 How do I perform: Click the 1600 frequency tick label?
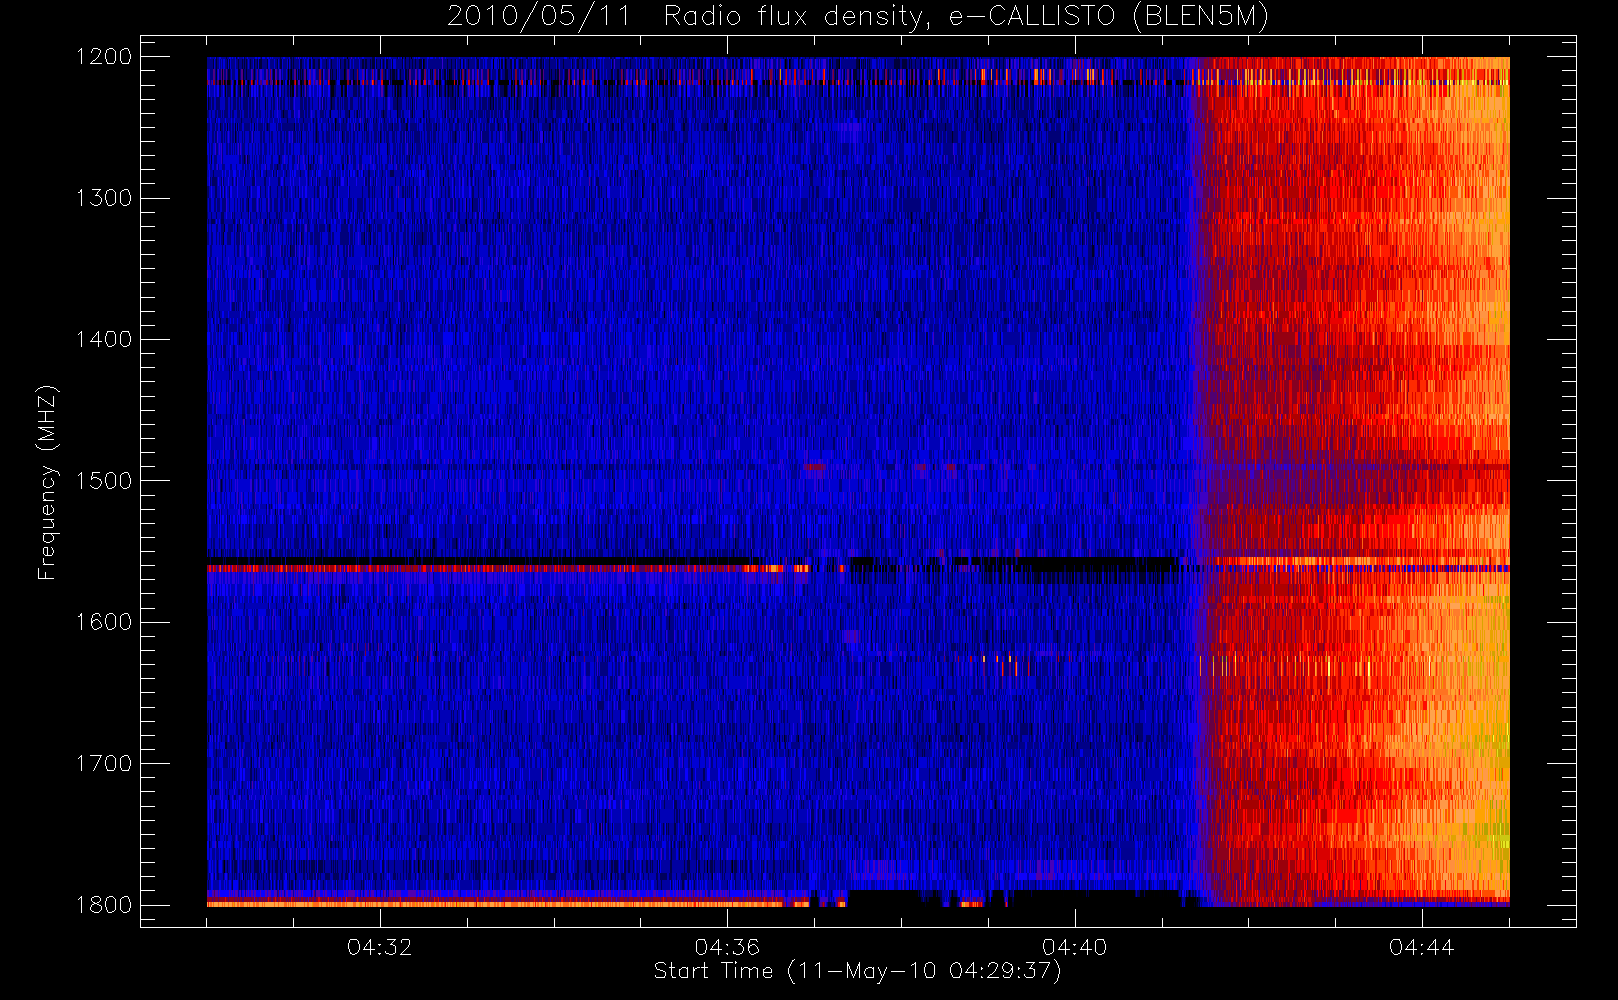[x=104, y=622]
